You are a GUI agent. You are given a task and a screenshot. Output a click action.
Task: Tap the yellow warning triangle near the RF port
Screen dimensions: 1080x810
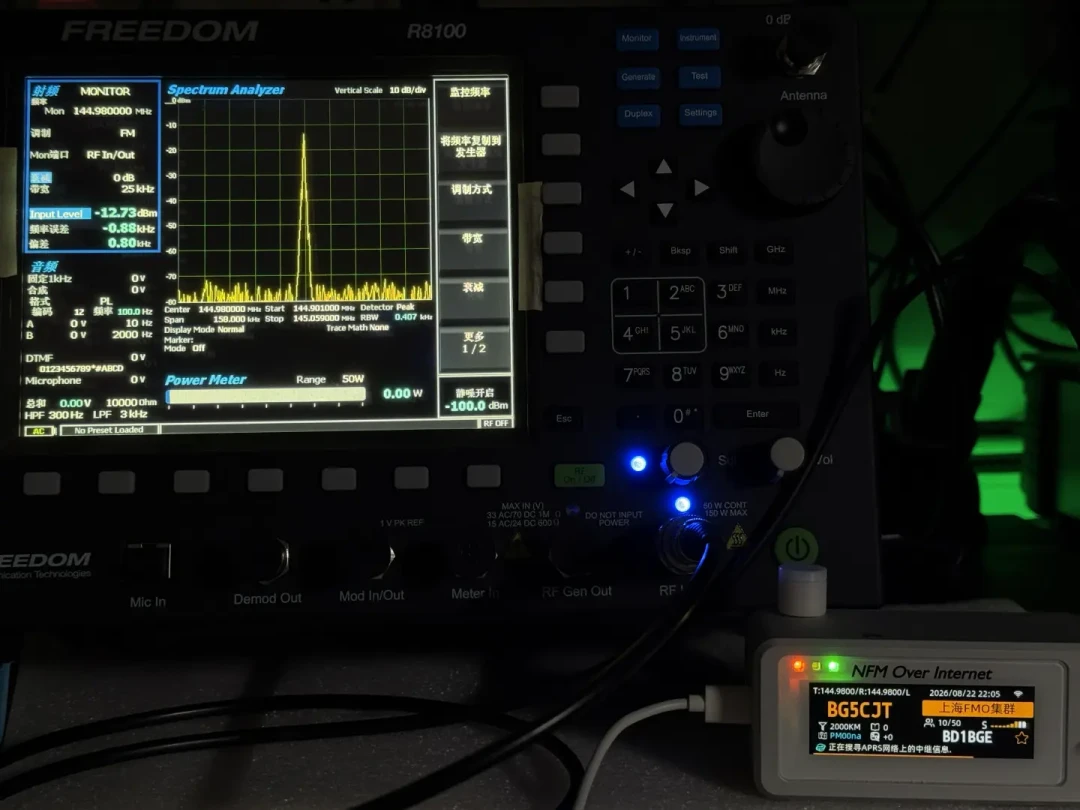737,537
